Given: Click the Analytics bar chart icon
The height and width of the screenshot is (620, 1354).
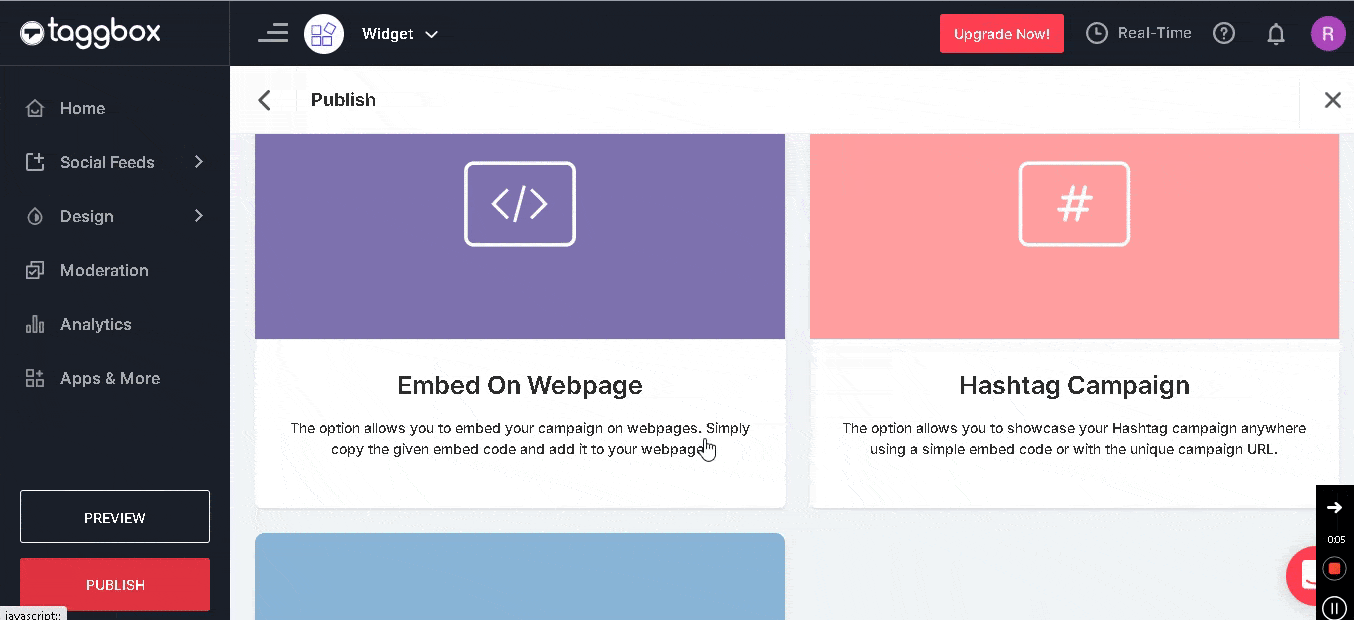Looking at the screenshot, I should [35, 324].
